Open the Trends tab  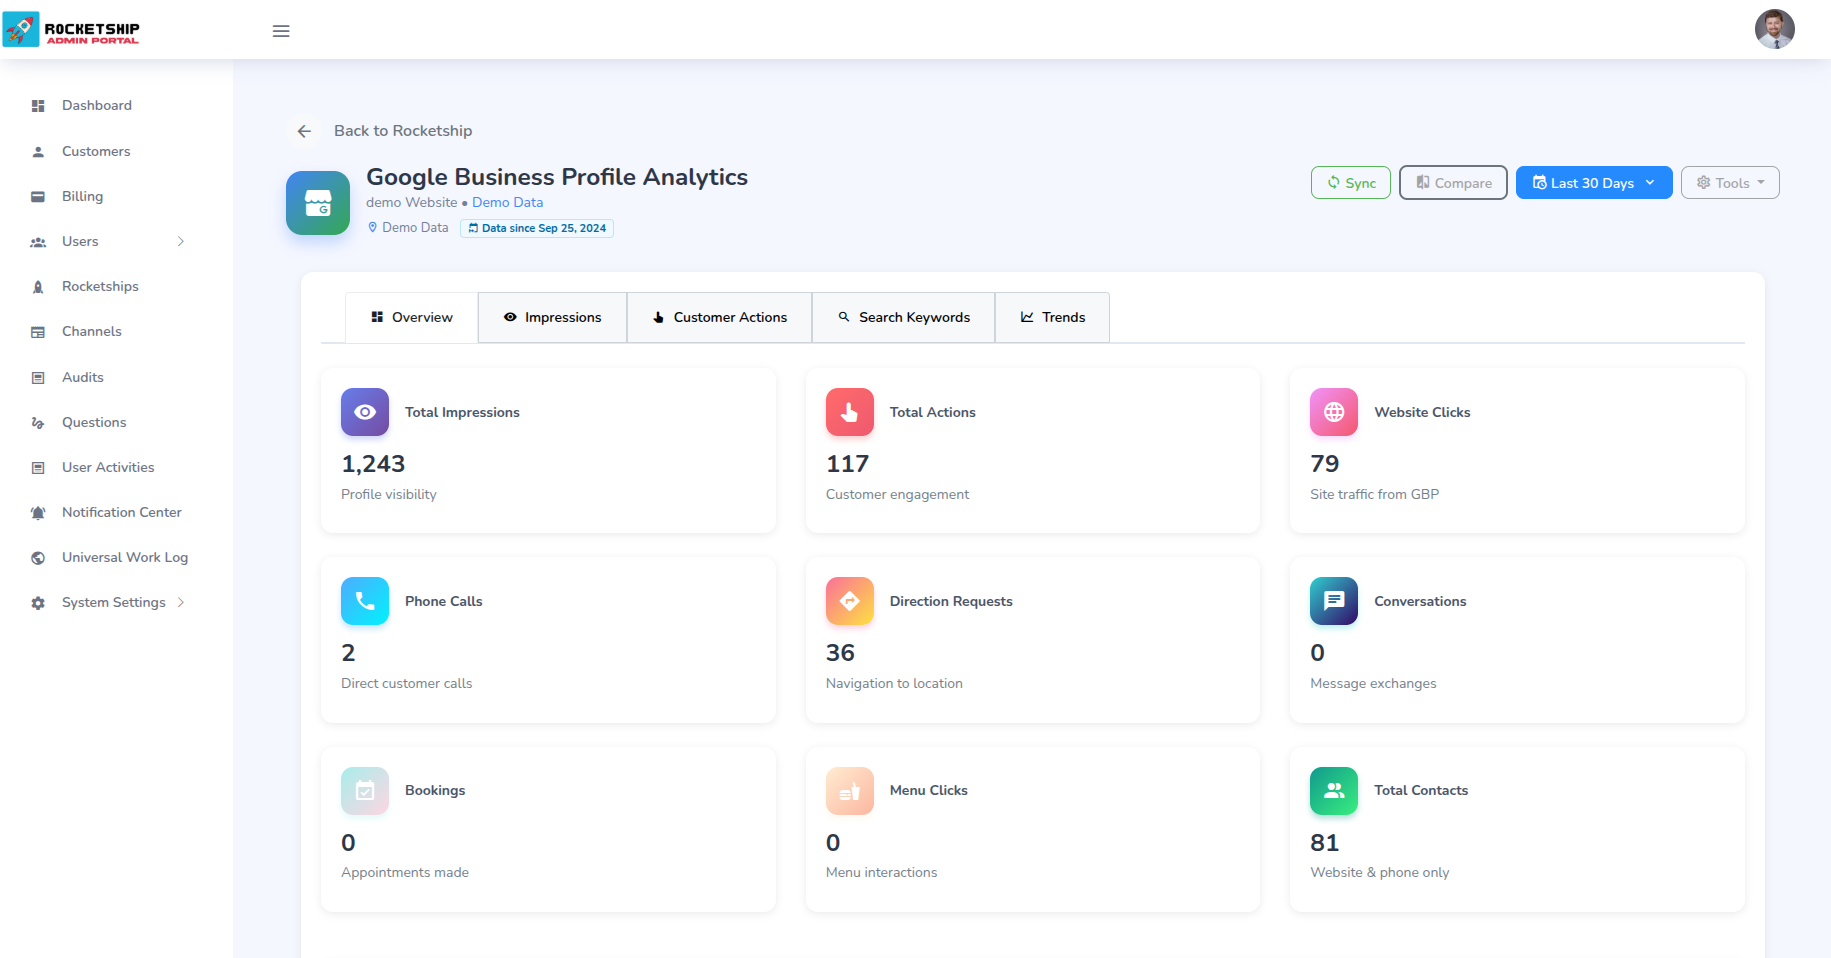[1053, 318]
